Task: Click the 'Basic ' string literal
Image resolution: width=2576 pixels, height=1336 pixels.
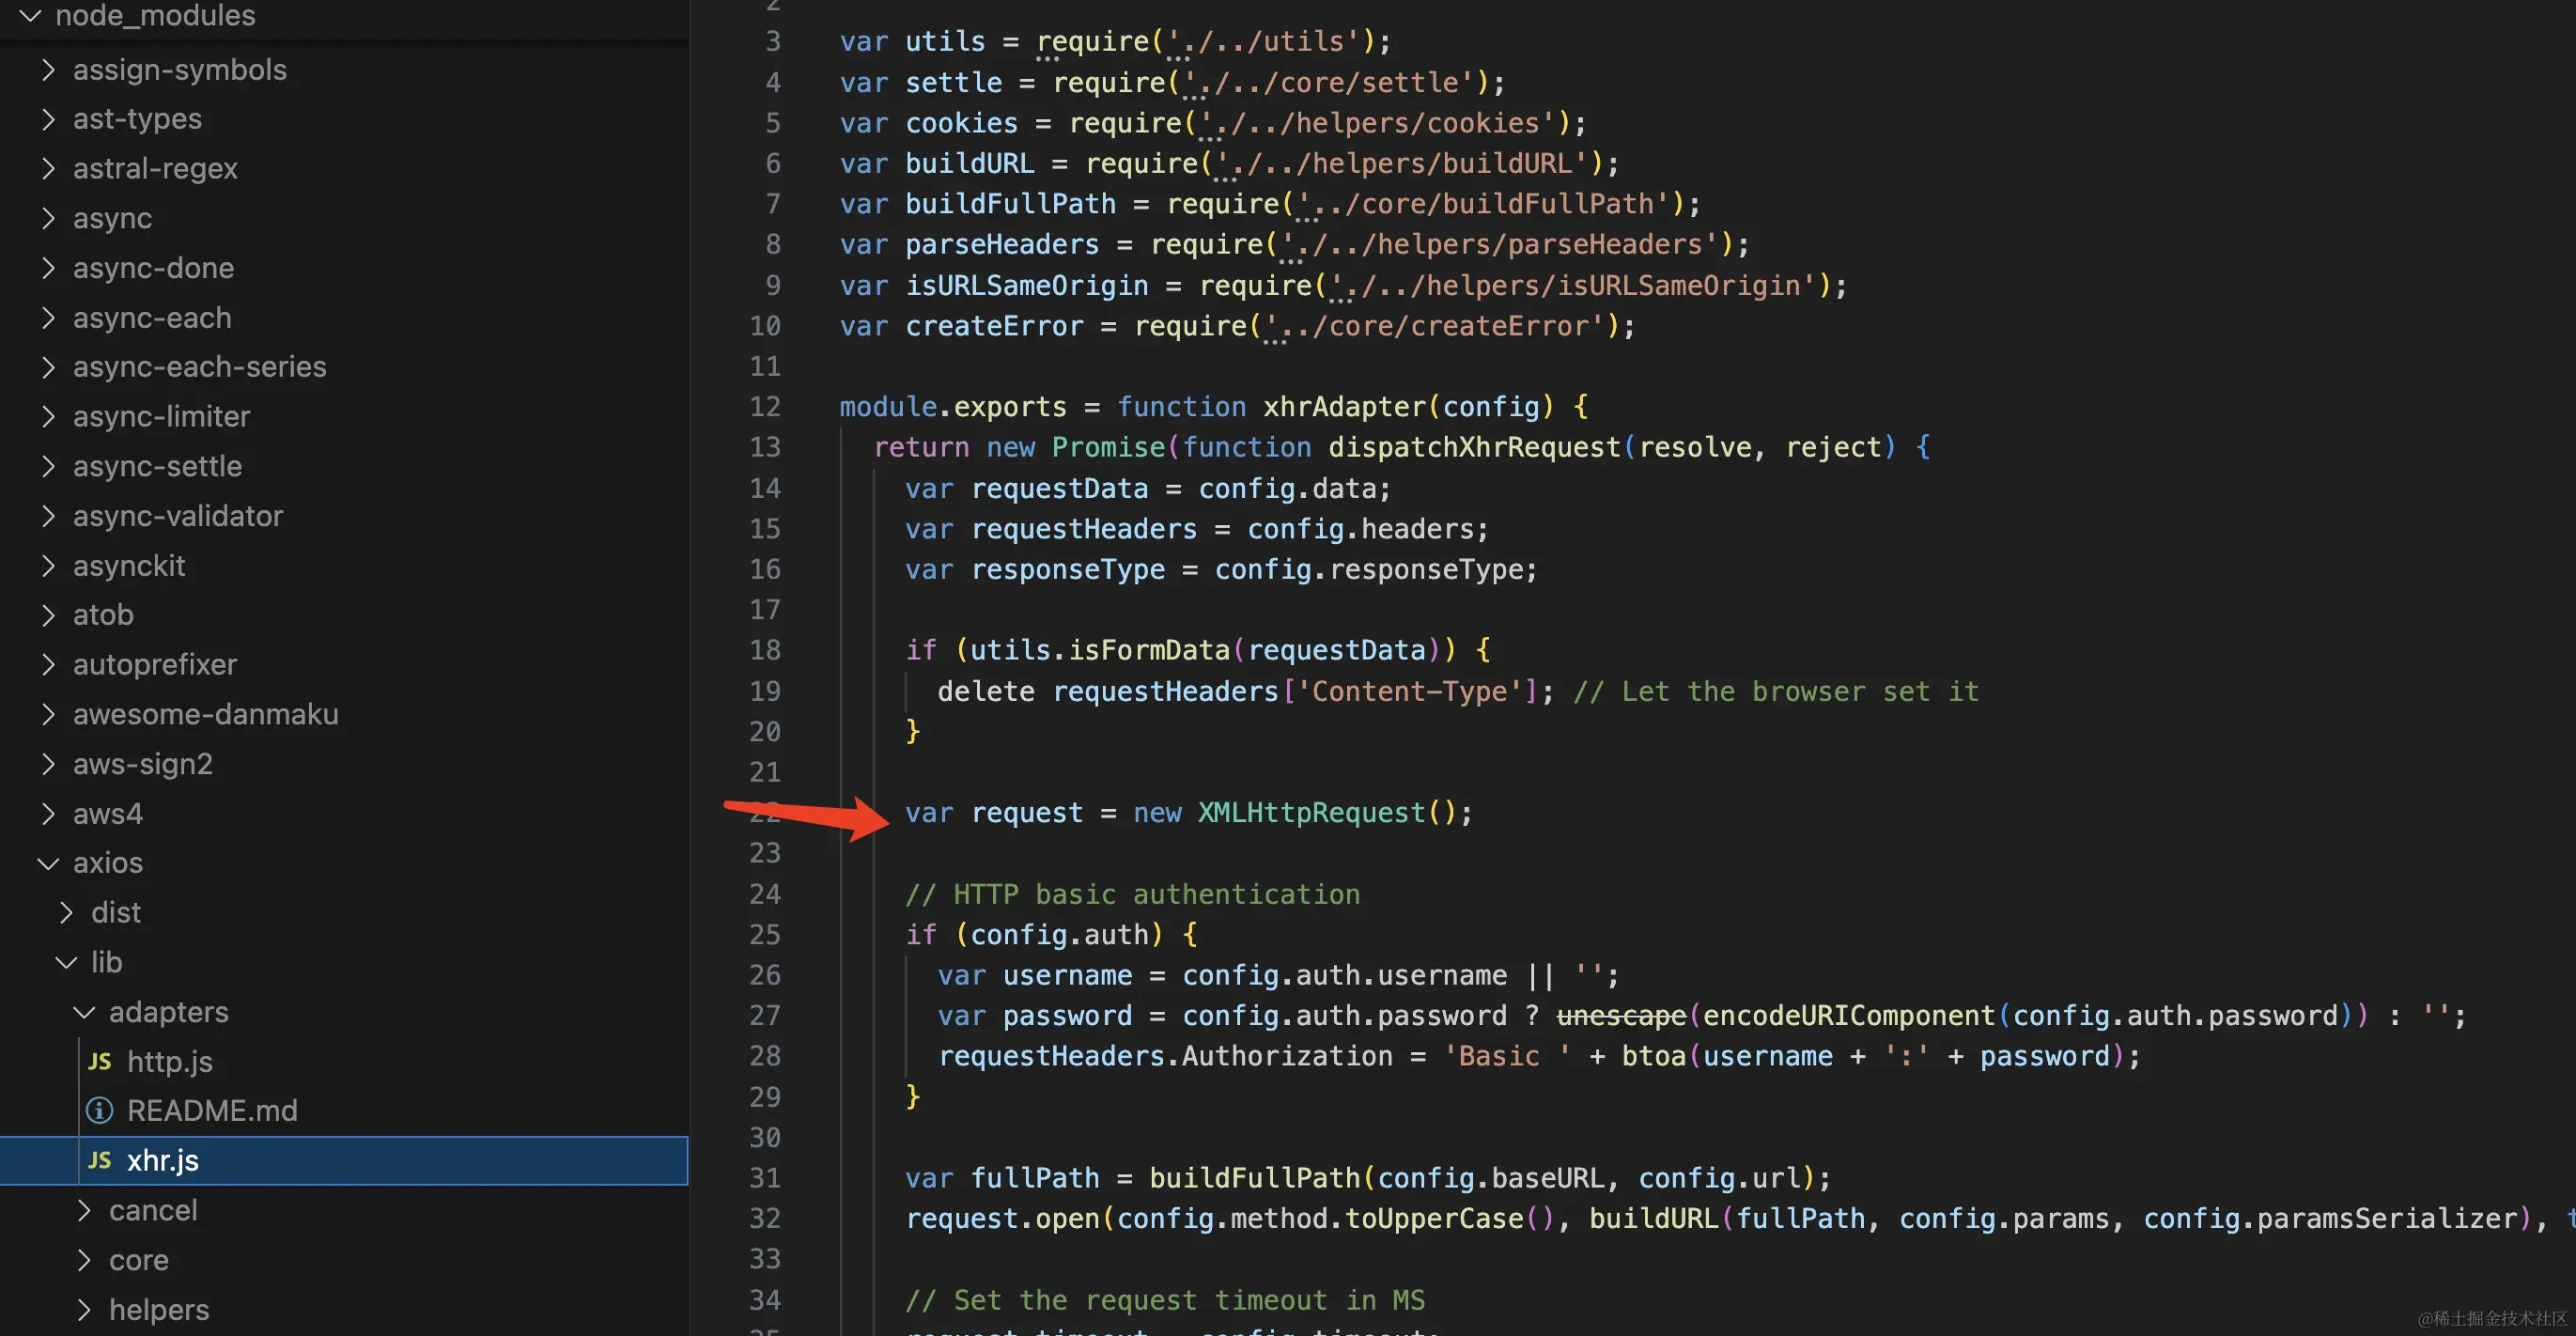Action: (1508, 1056)
